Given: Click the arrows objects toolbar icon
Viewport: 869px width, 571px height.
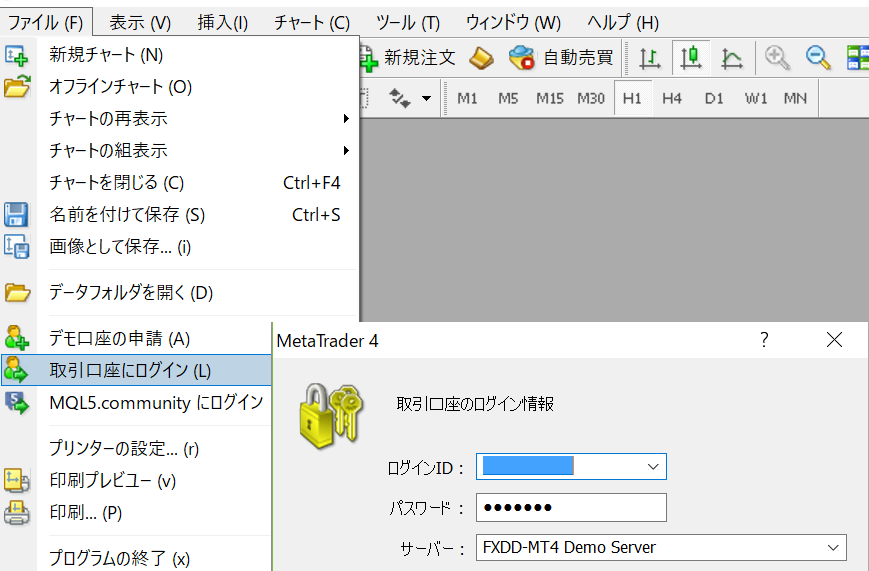Looking at the screenshot, I should point(400,98).
